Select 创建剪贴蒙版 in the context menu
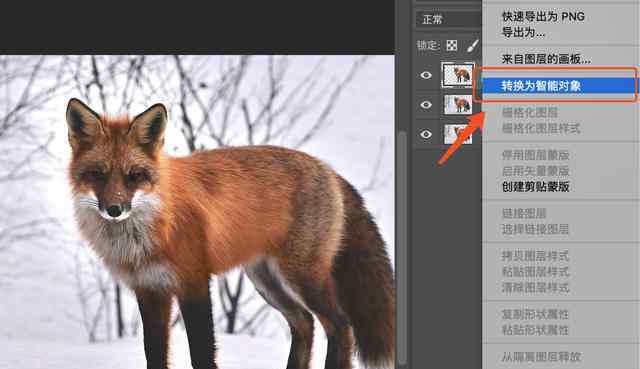Screen dimensions: 640x369 tap(536, 187)
